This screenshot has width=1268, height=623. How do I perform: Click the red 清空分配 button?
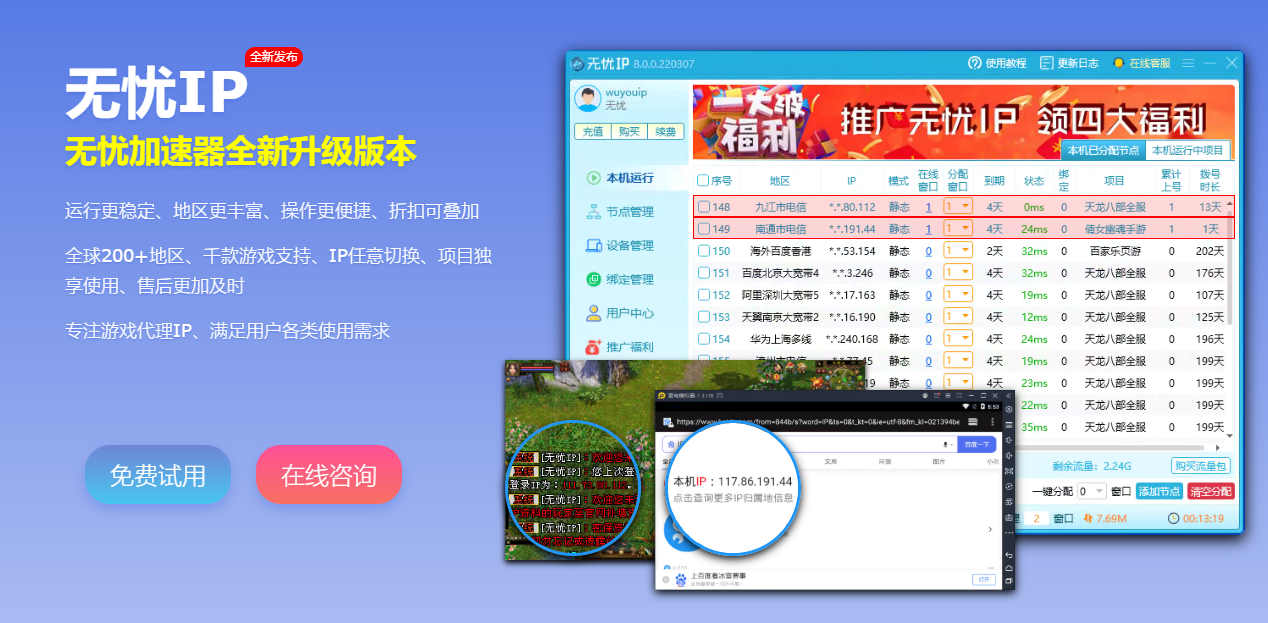[1211, 491]
